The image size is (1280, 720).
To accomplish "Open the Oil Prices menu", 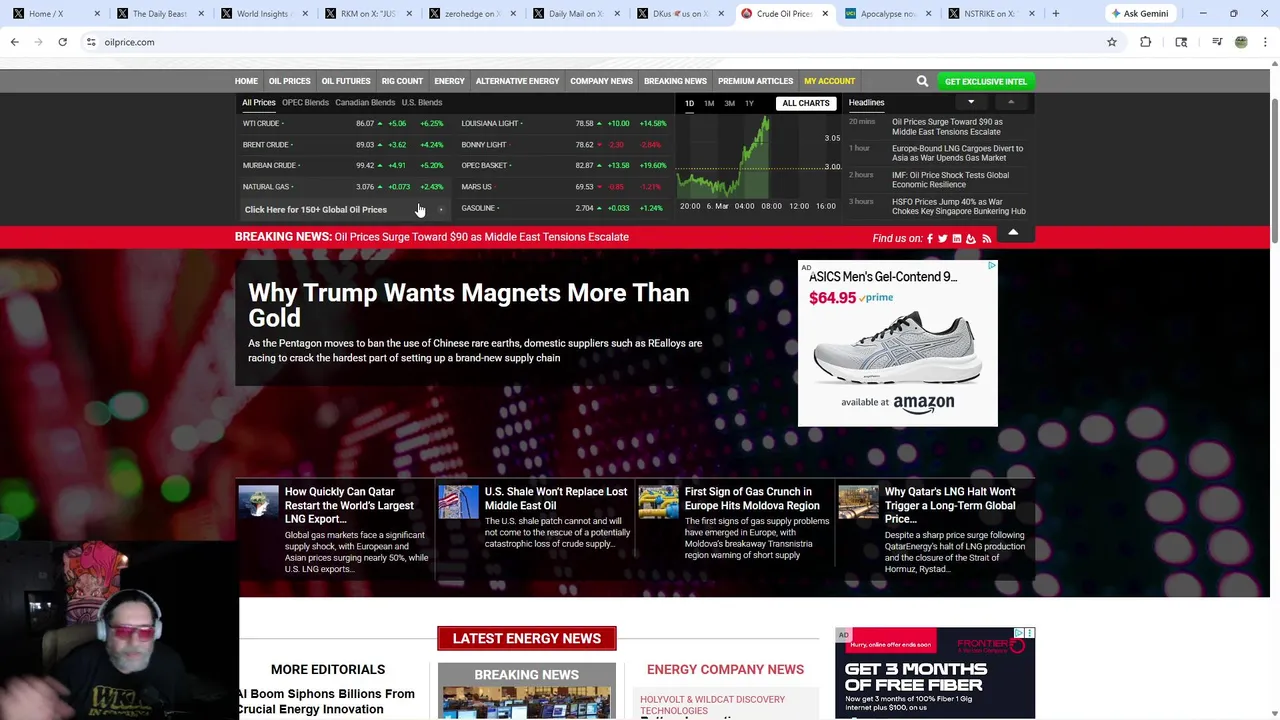I will click(x=289, y=81).
